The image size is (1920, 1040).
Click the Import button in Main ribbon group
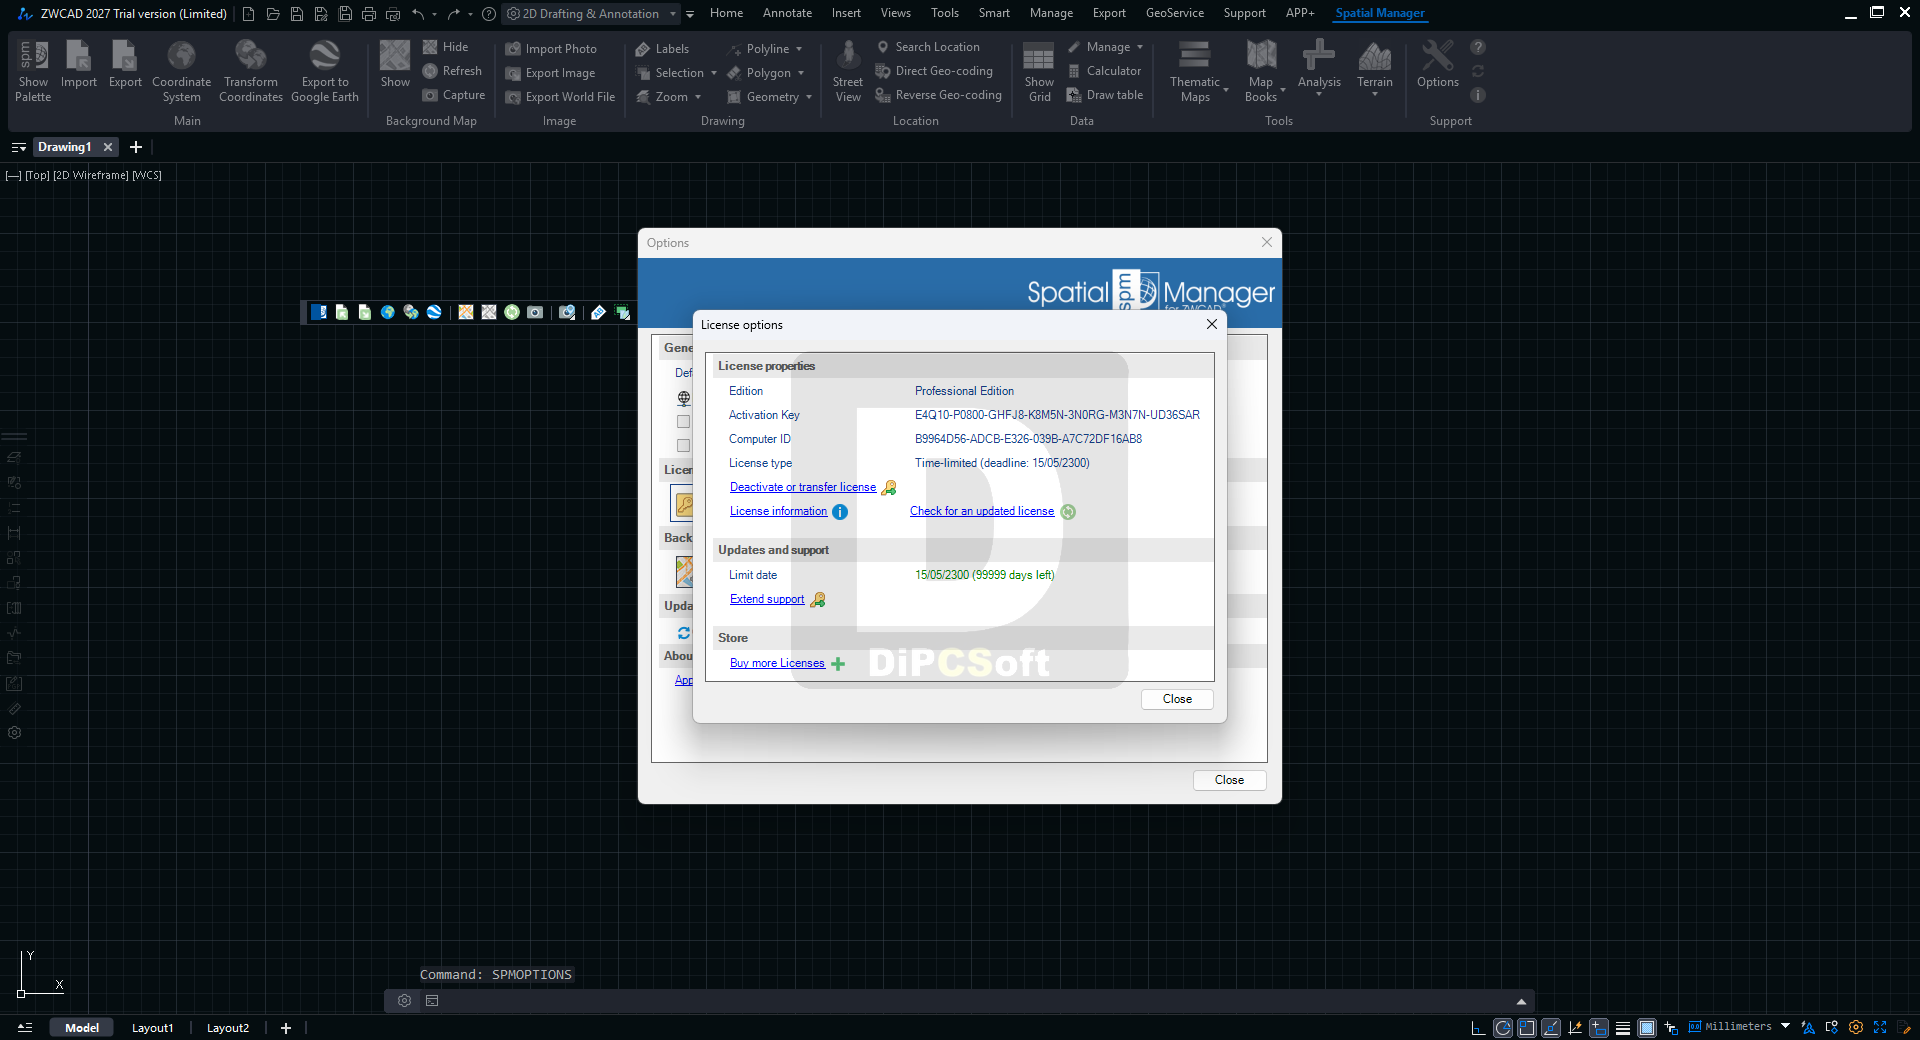[x=79, y=64]
